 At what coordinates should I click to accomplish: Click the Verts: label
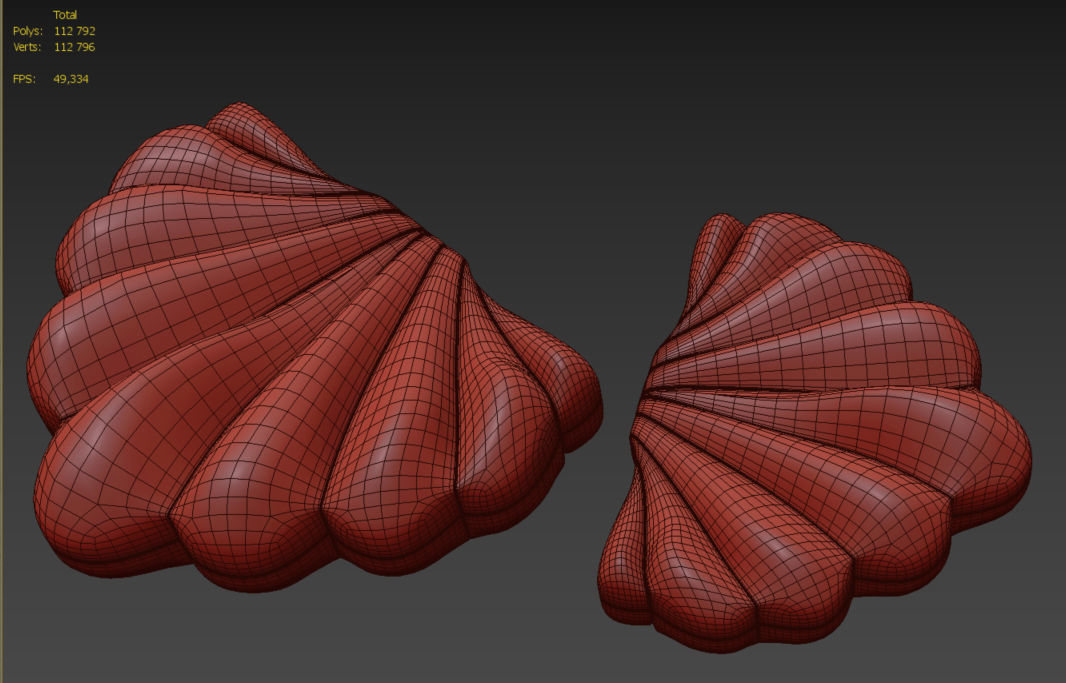coord(27,47)
